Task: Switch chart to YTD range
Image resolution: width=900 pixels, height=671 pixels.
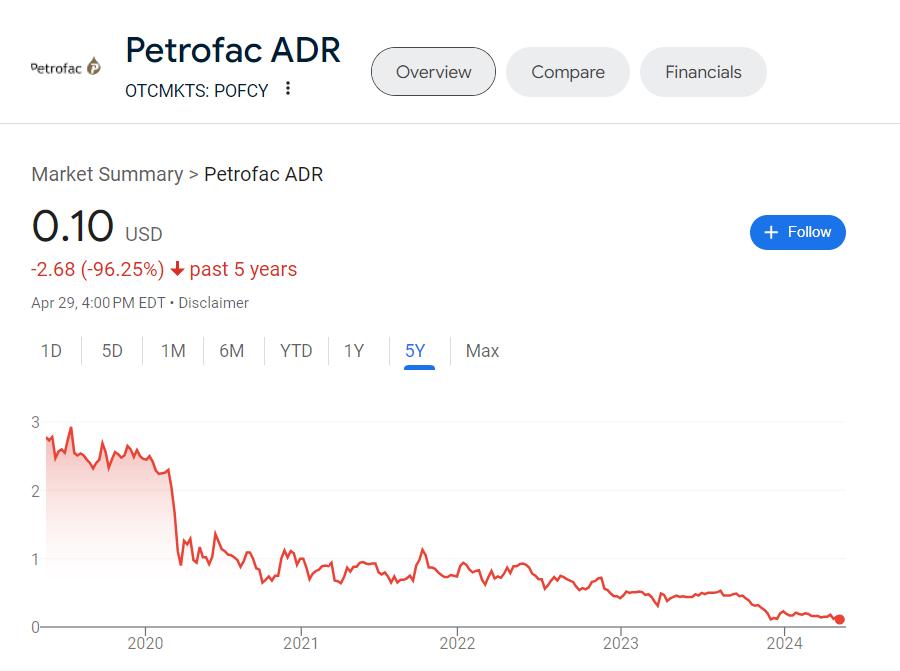Action: [x=296, y=351]
